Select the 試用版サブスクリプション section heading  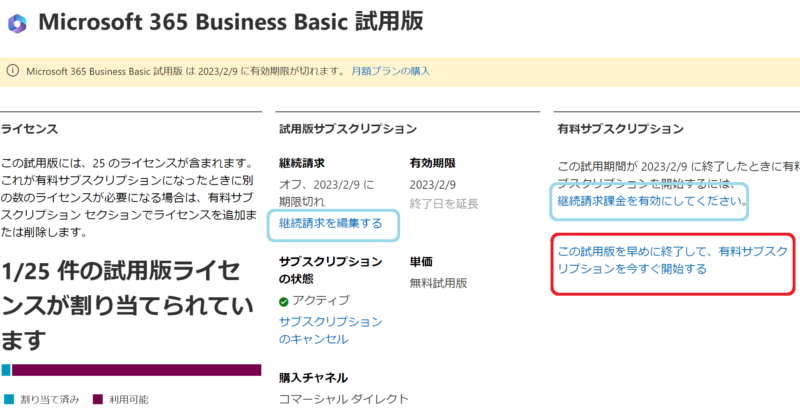pos(347,129)
